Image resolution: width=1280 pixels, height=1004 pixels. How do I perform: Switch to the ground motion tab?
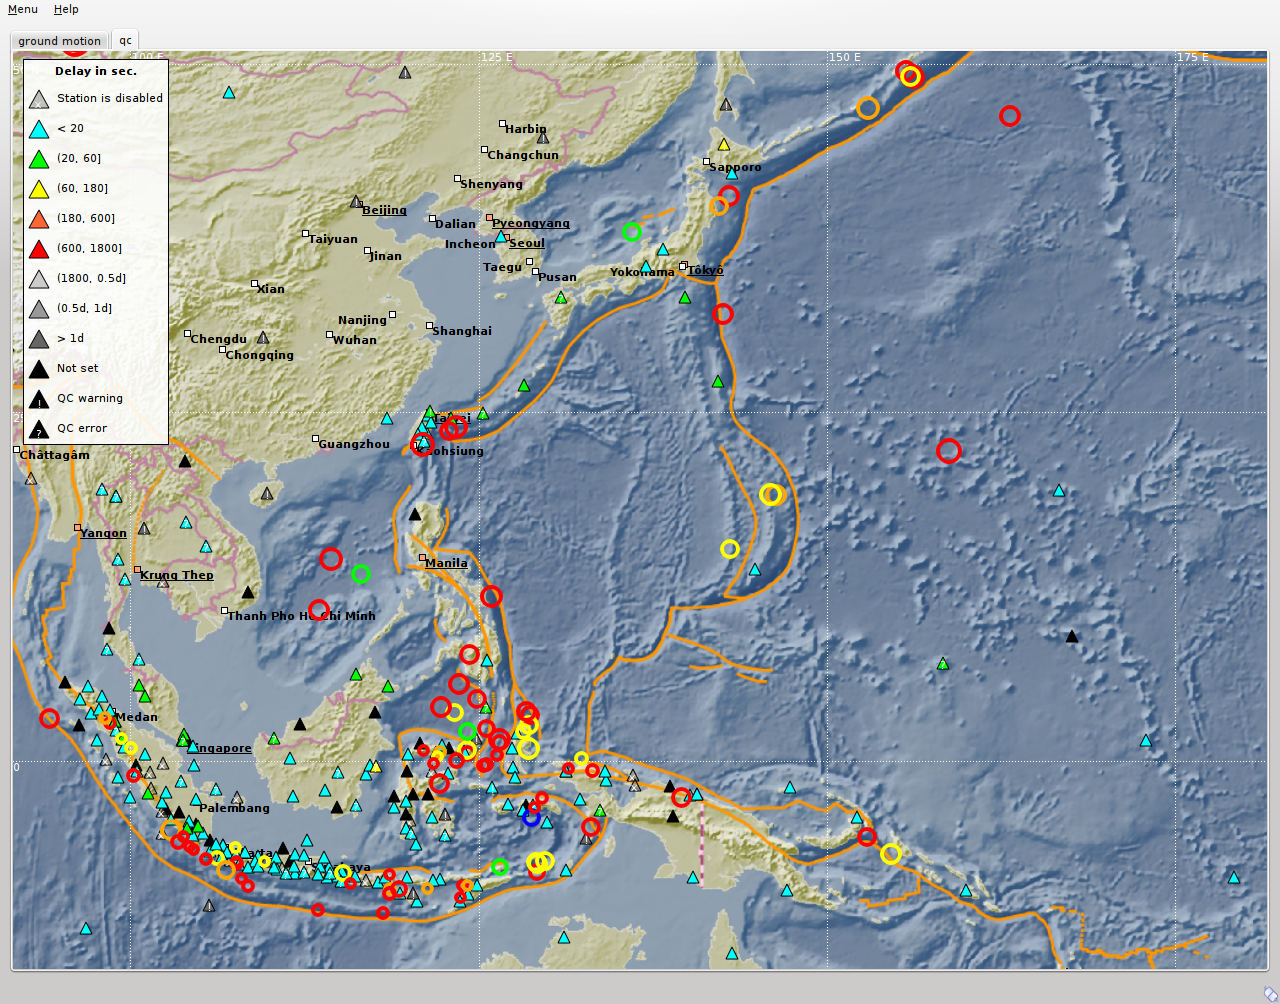[59, 41]
